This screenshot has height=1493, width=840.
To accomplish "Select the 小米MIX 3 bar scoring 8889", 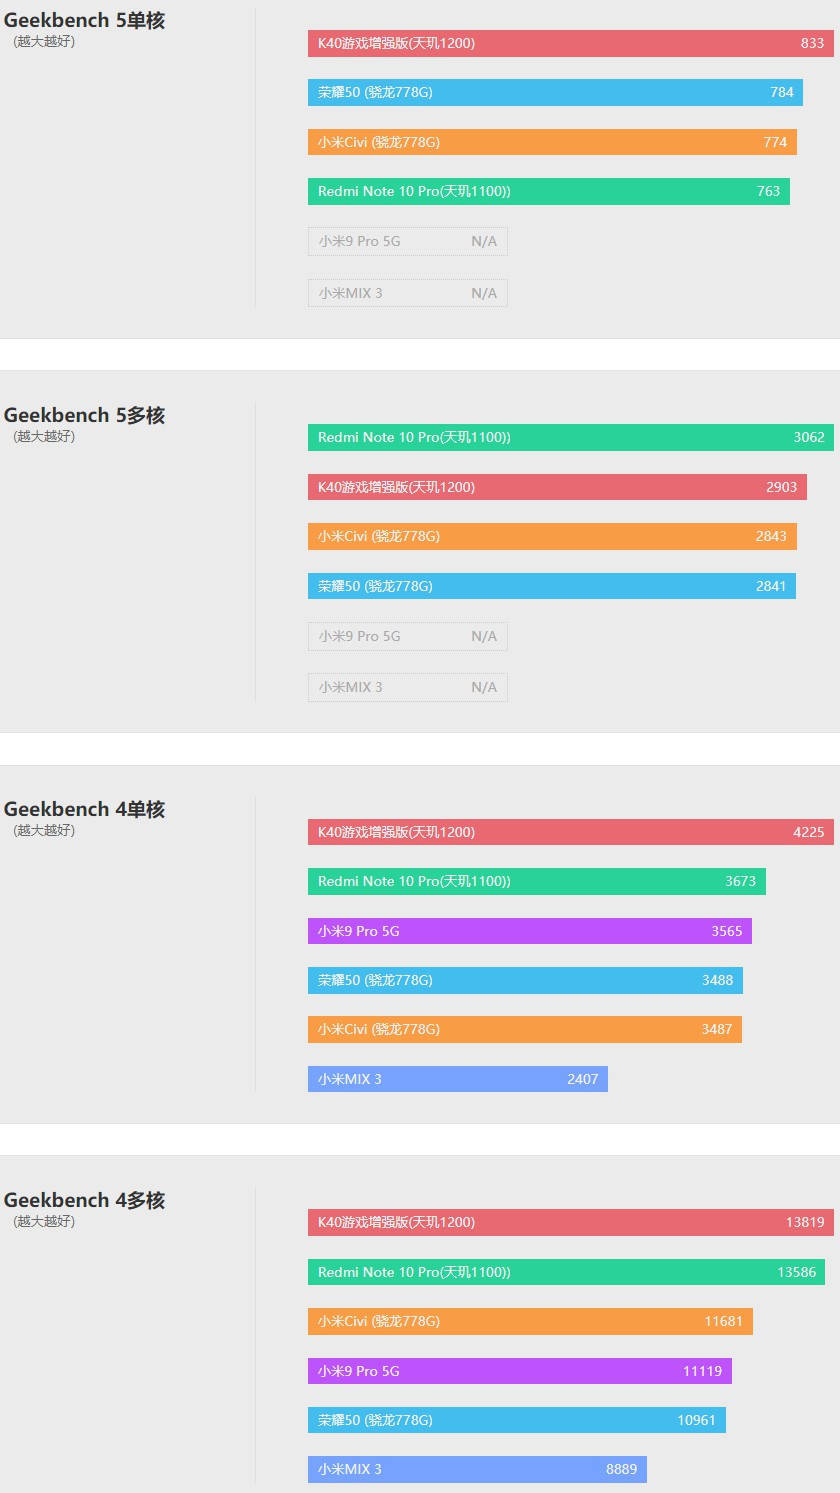I will 477,1469.
